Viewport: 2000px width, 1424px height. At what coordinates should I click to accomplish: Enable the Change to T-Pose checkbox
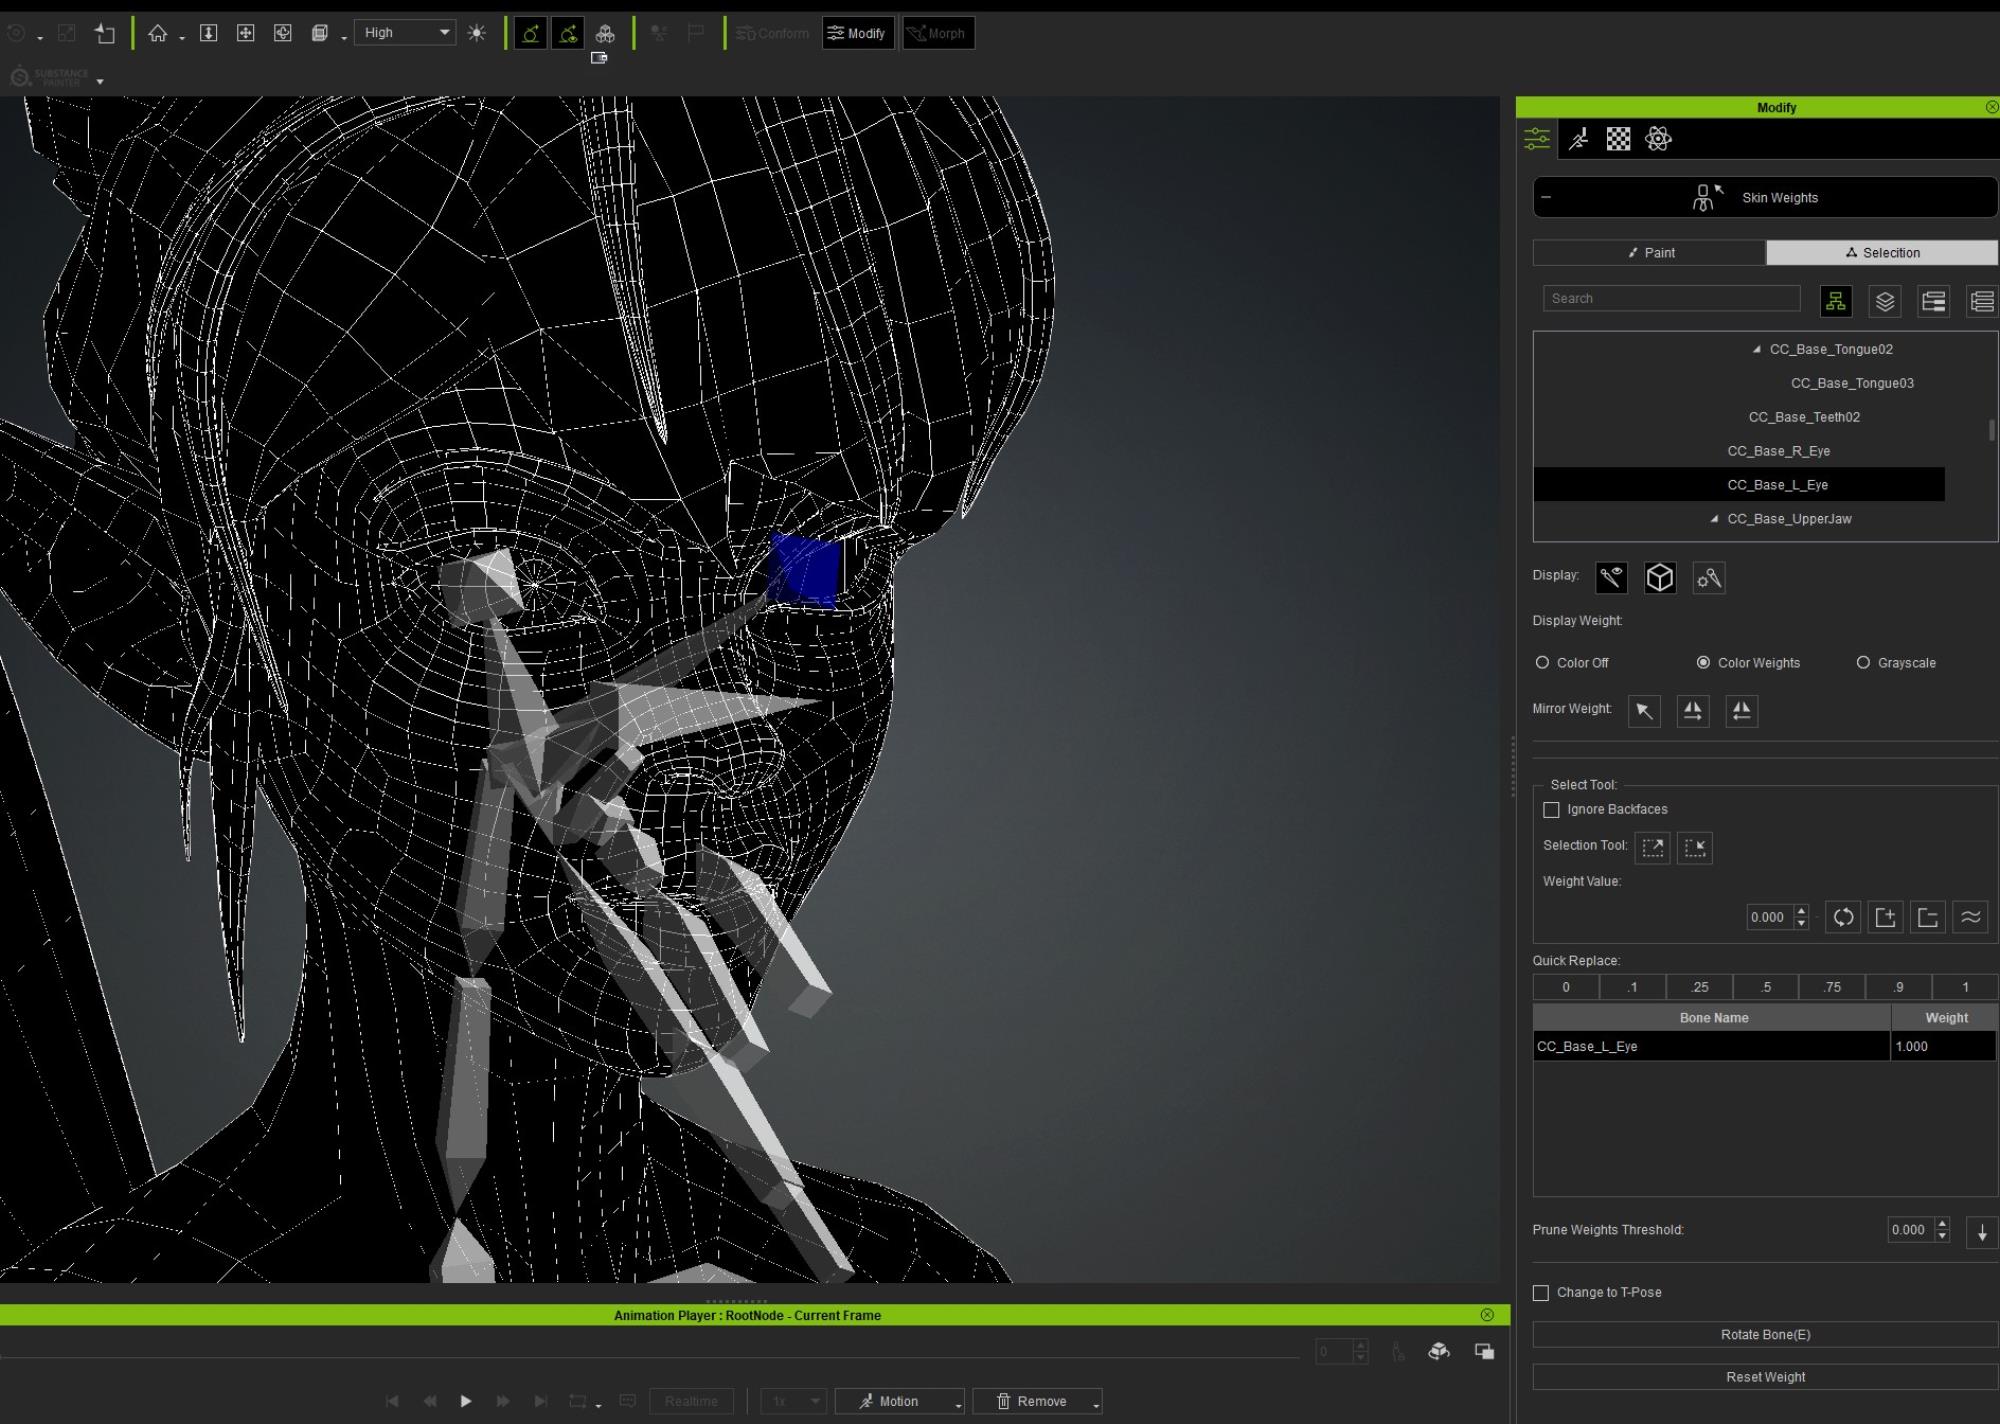coord(1541,1293)
